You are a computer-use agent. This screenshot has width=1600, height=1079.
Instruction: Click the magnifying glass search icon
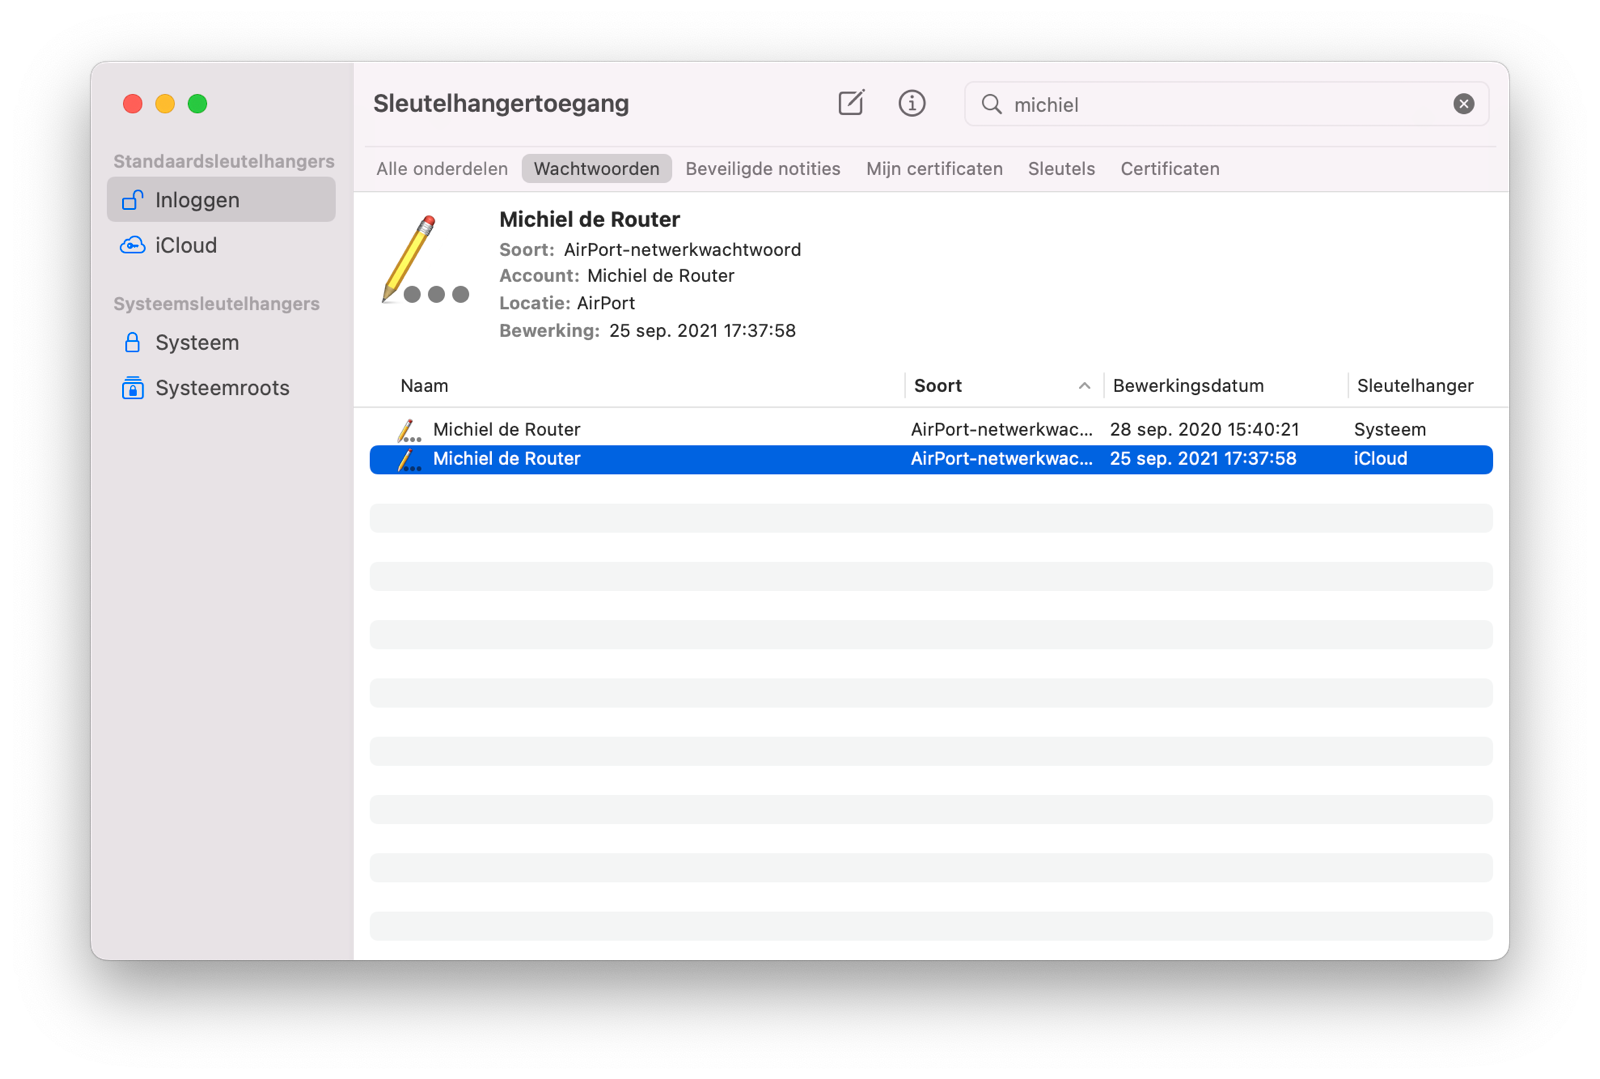[x=991, y=104]
